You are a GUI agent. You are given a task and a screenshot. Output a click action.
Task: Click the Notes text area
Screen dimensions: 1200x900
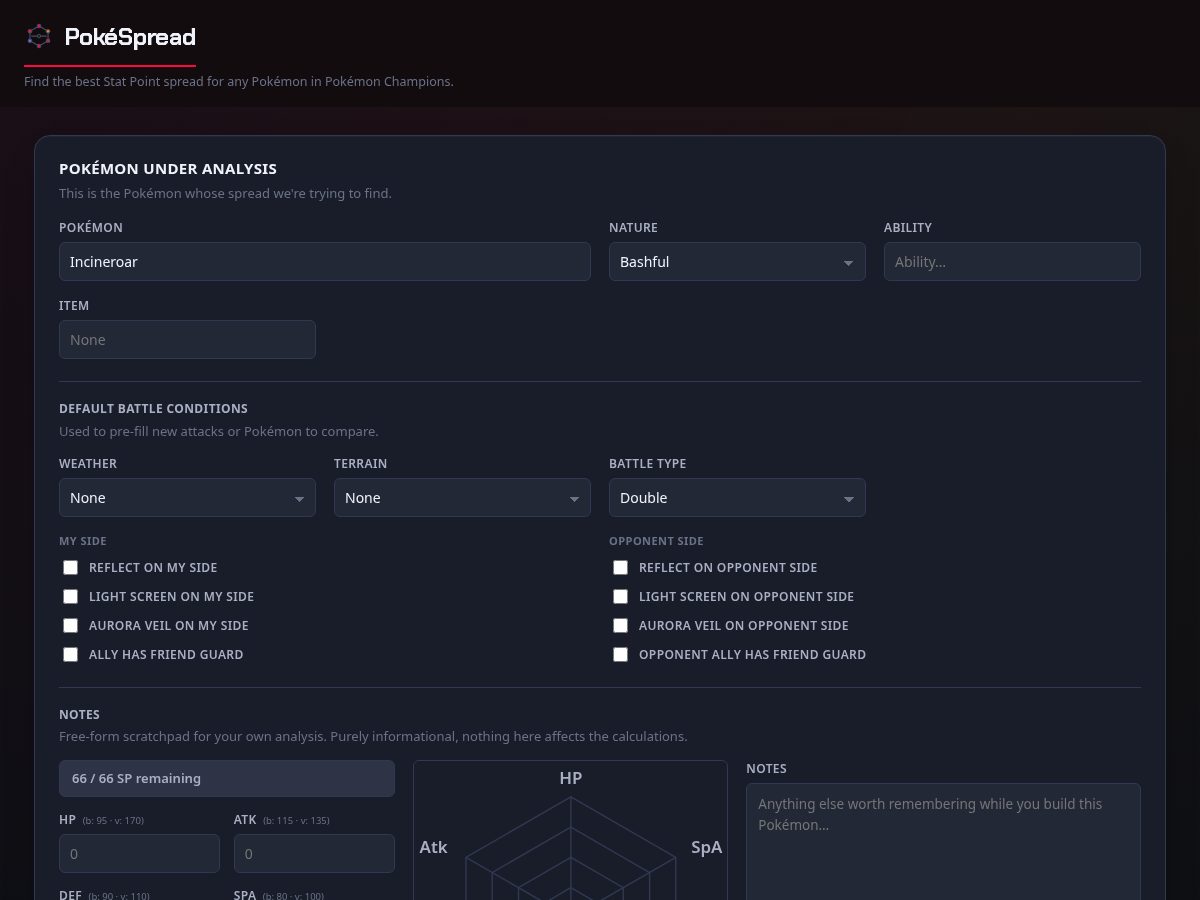point(943,841)
